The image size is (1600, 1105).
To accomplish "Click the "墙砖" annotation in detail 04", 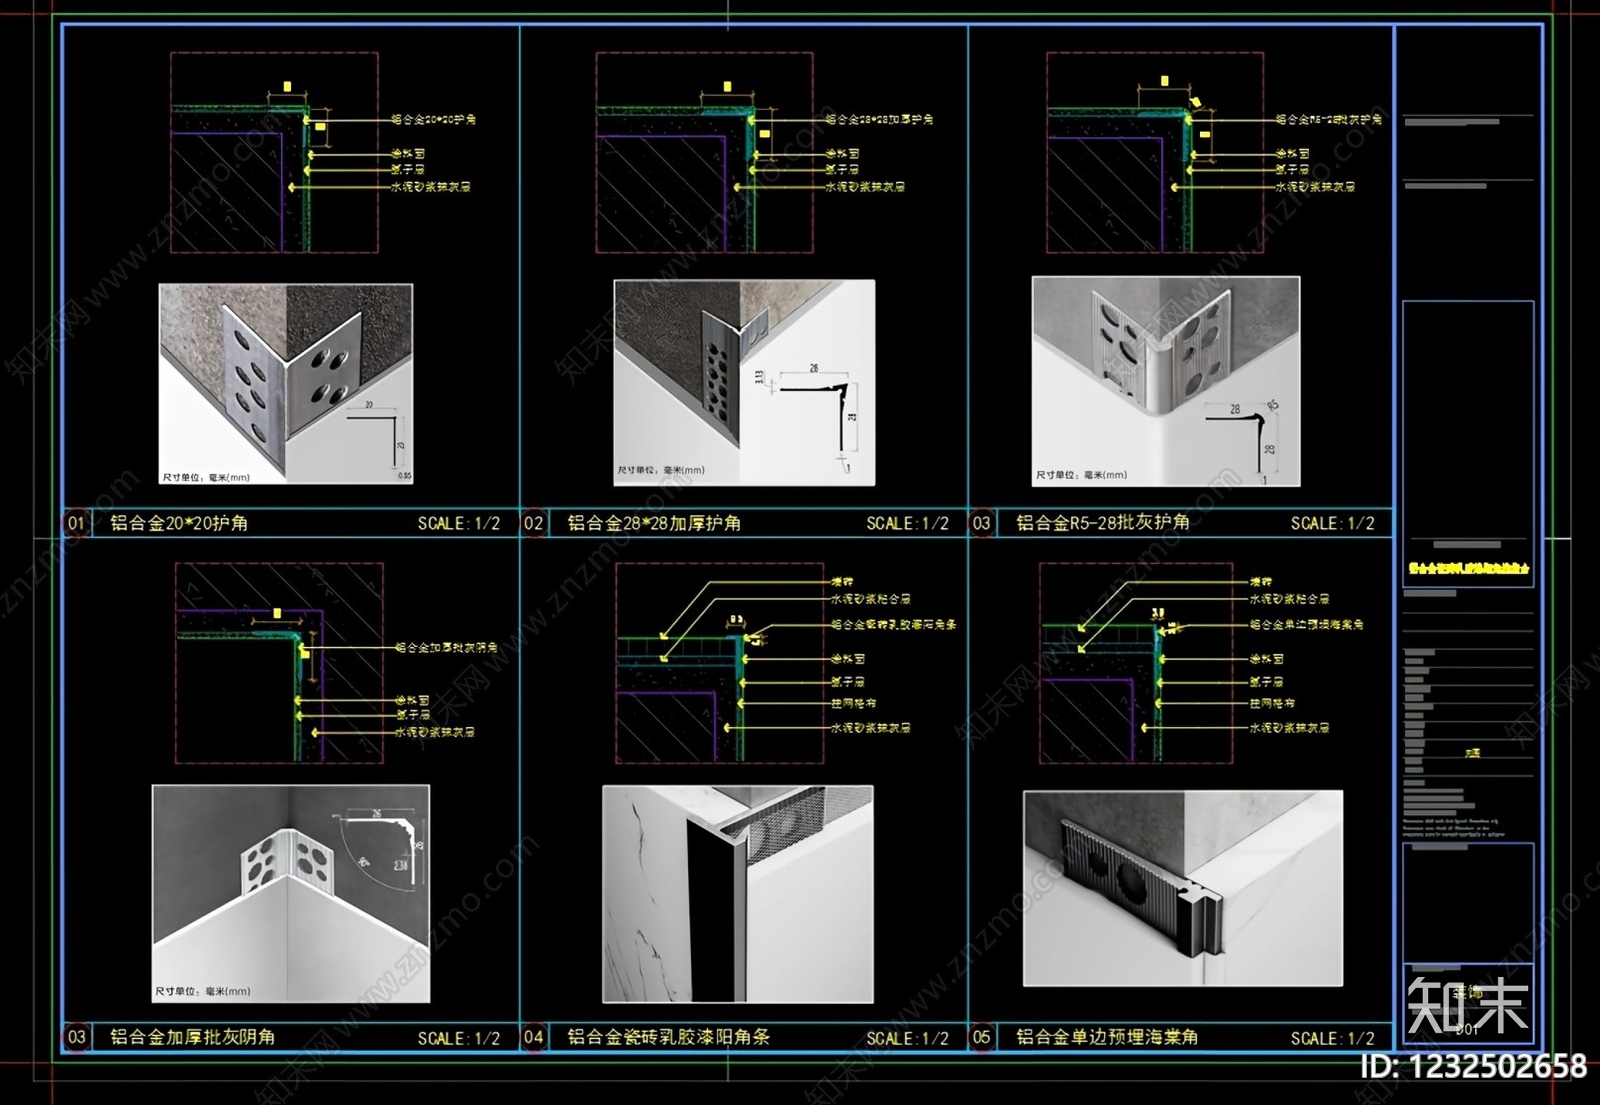I will point(842,581).
